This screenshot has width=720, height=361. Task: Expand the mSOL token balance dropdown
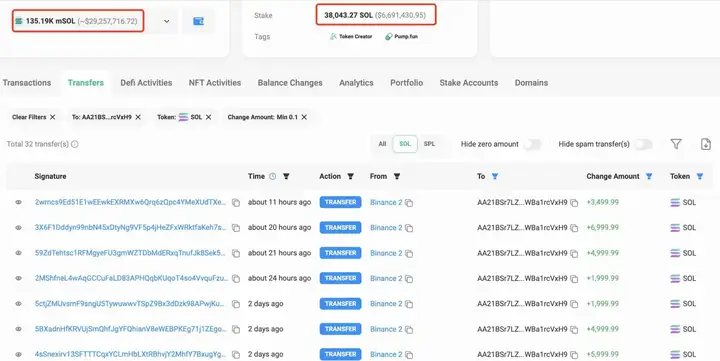click(x=167, y=21)
